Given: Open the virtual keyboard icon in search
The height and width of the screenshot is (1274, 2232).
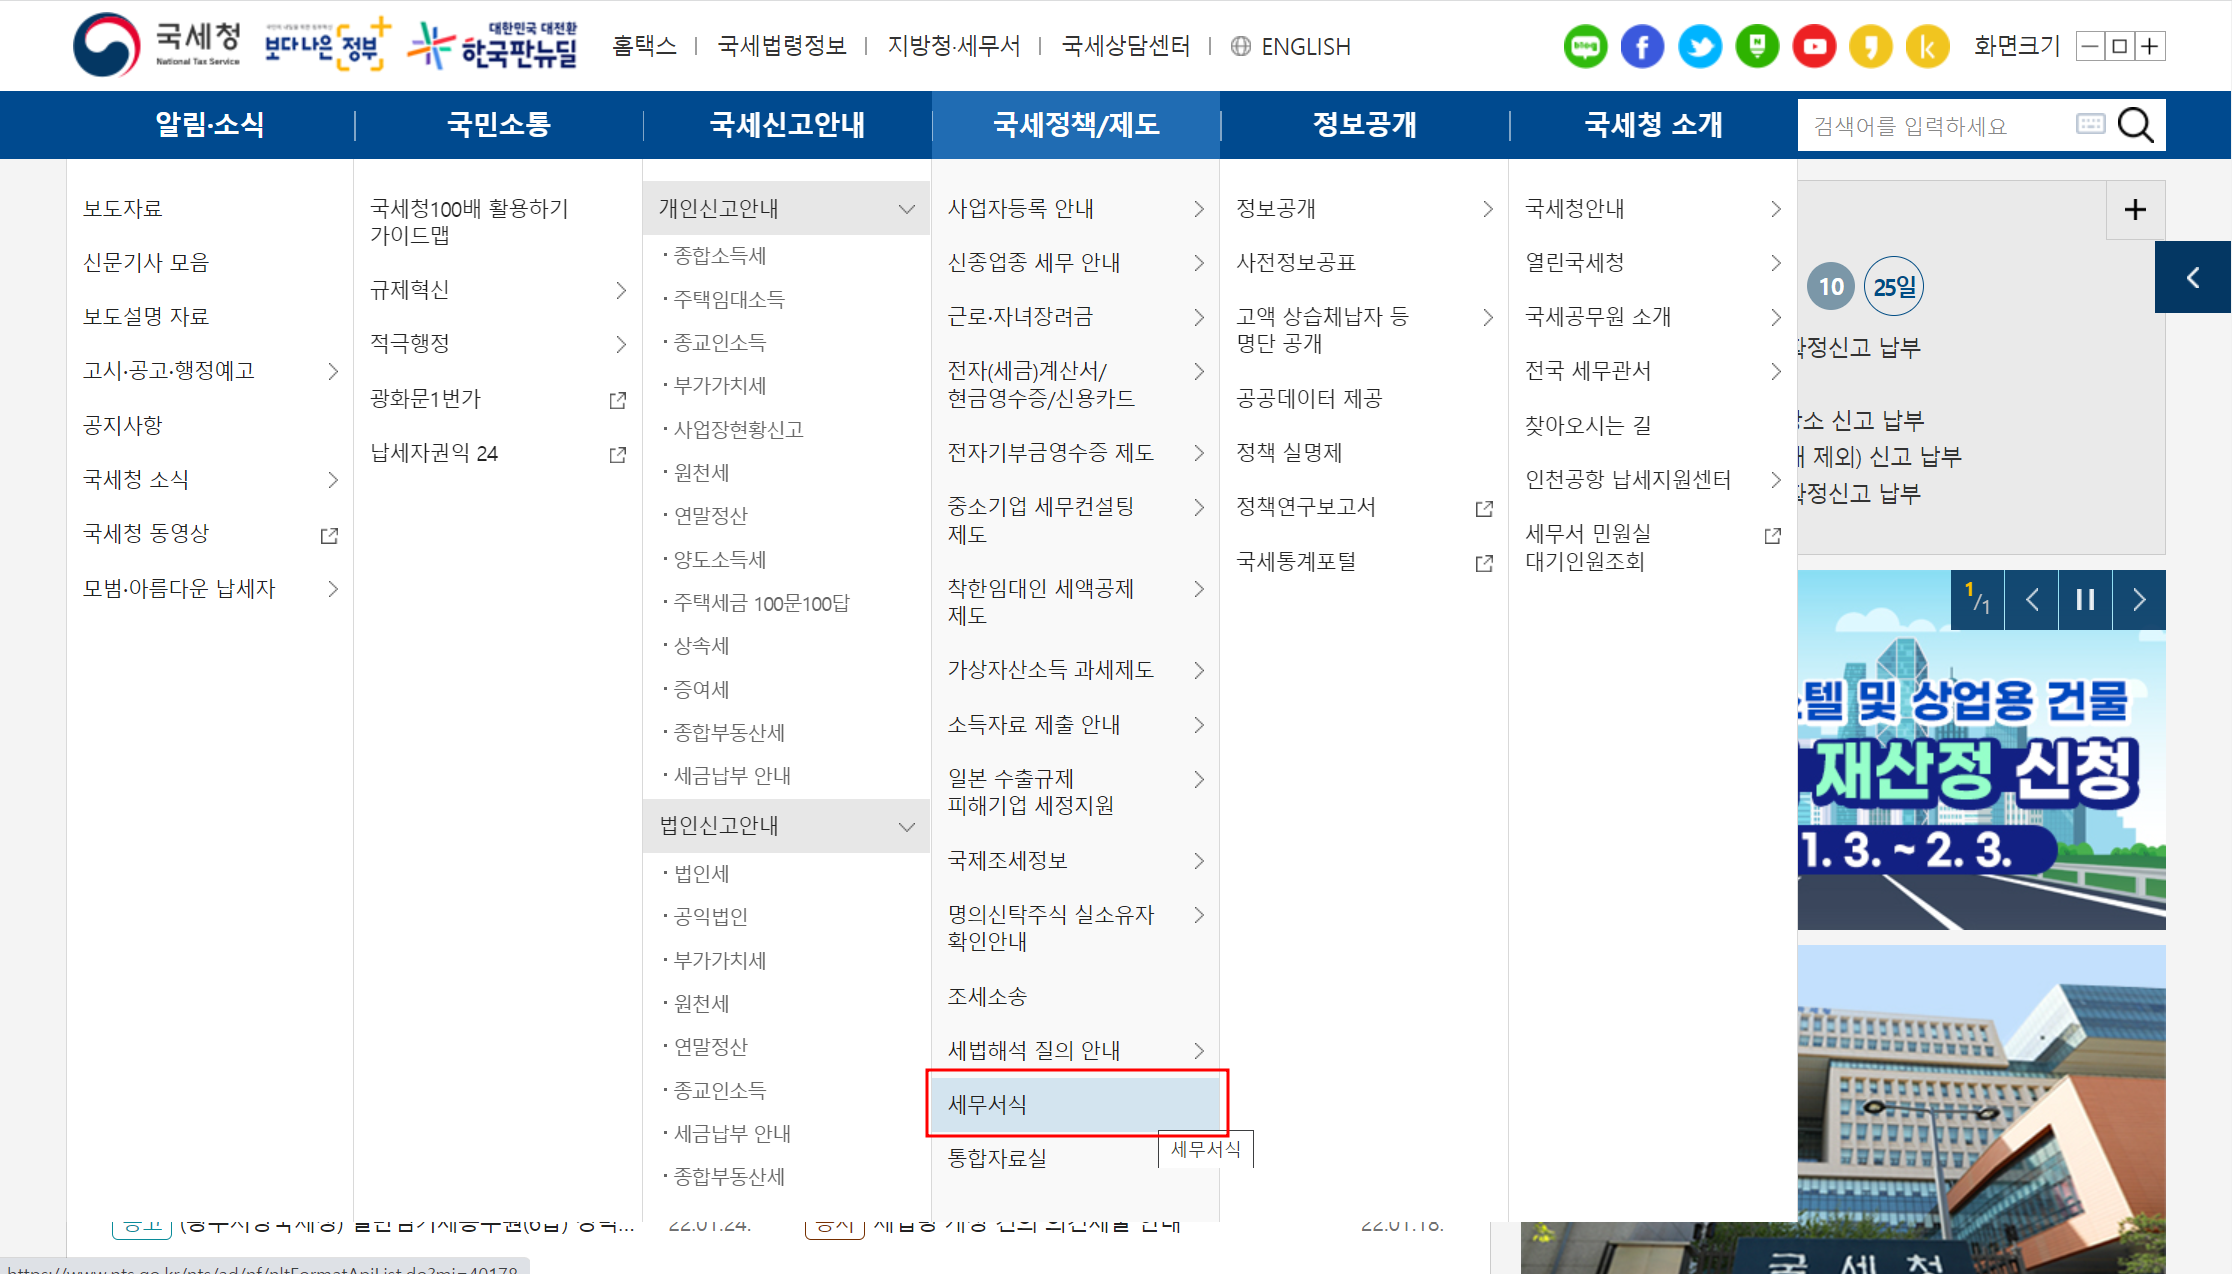Looking at the screenshot, I should pyautogui.click(x=2090, y=124).
